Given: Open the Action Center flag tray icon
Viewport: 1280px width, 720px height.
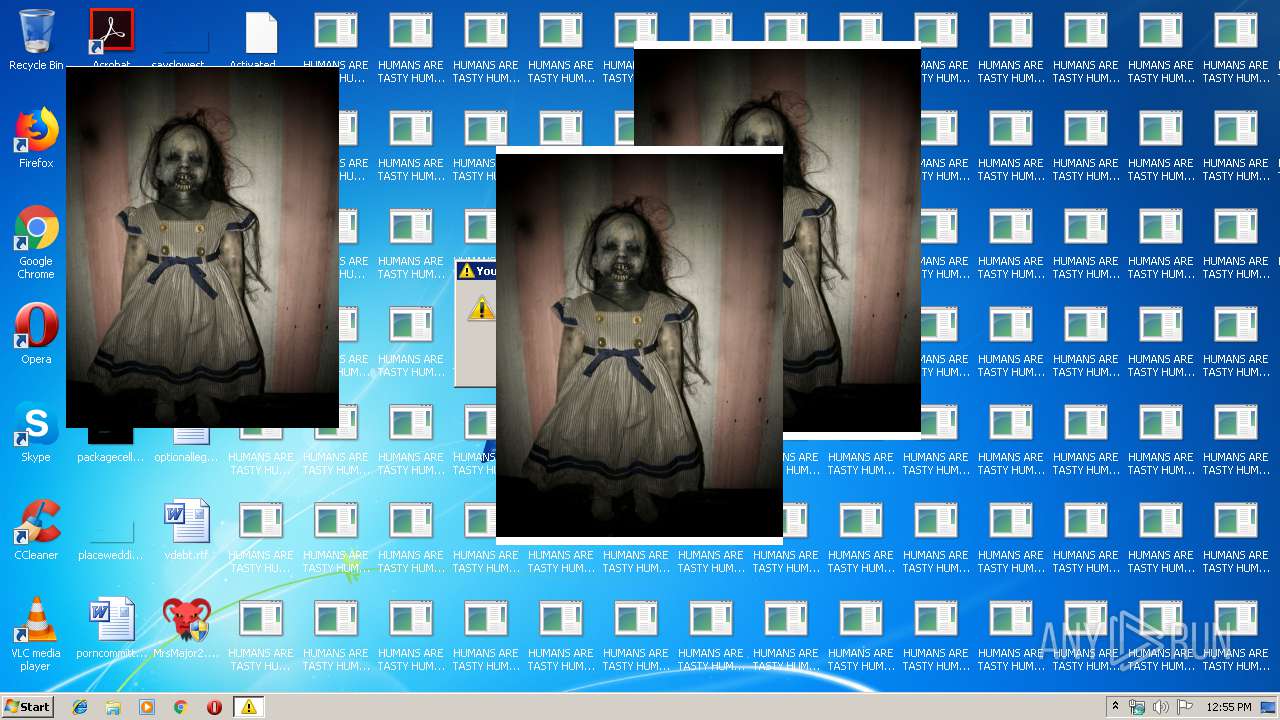Looking at the screenshot, I should pyautogui.click(x=1185, y=707).
